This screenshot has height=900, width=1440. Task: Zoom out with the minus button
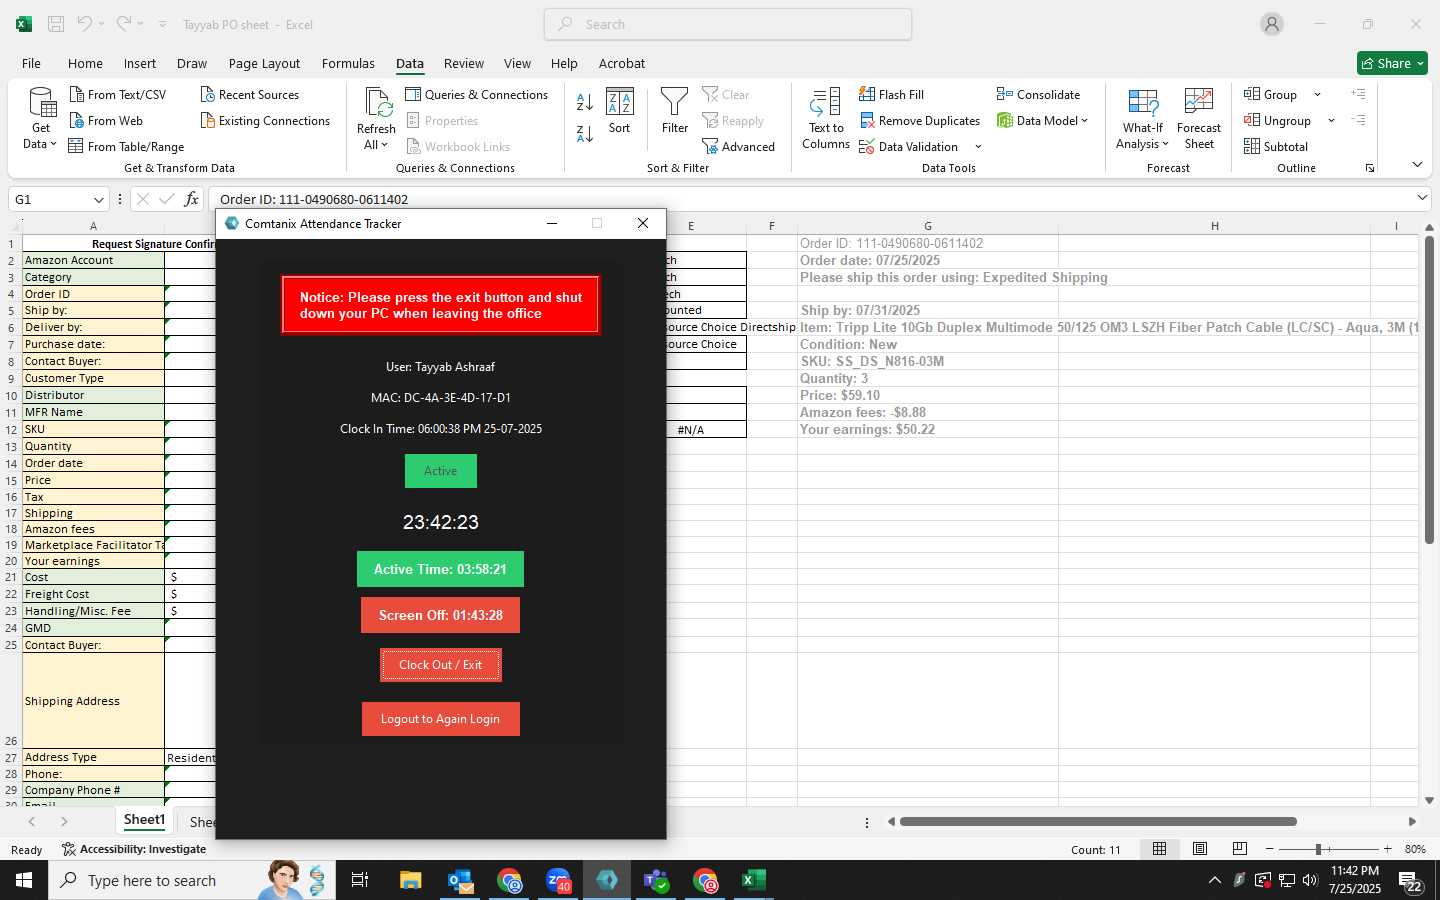click(1269, 849)
